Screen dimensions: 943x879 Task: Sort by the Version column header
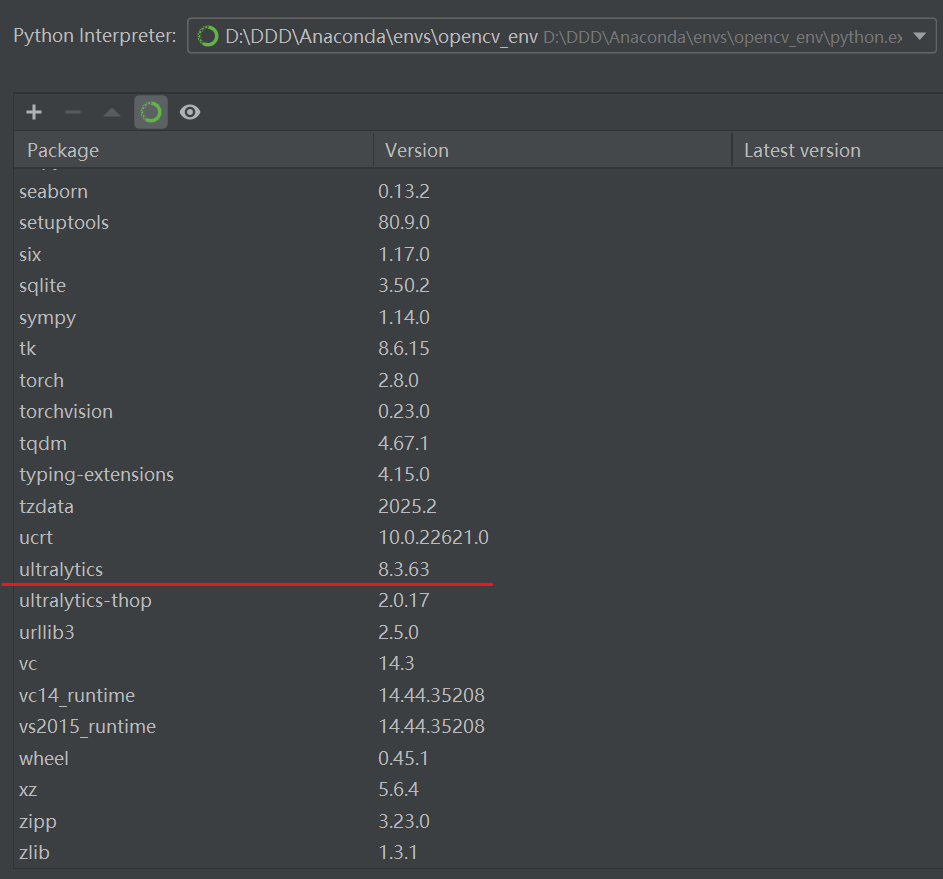pos(553,150)
